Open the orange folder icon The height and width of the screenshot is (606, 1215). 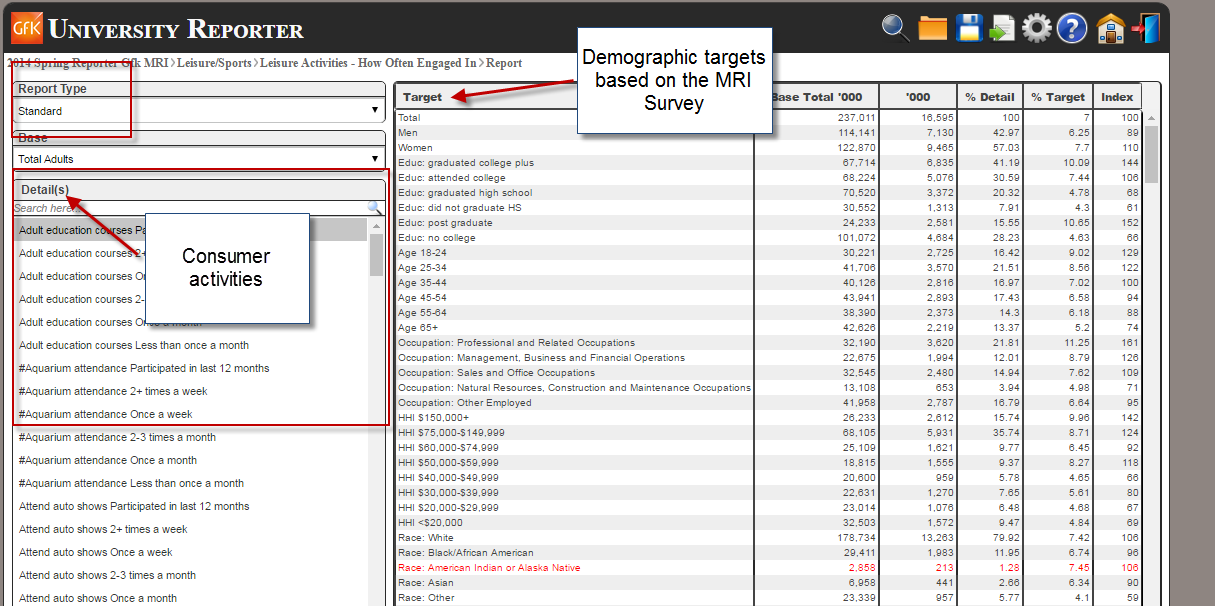point(933,27)
